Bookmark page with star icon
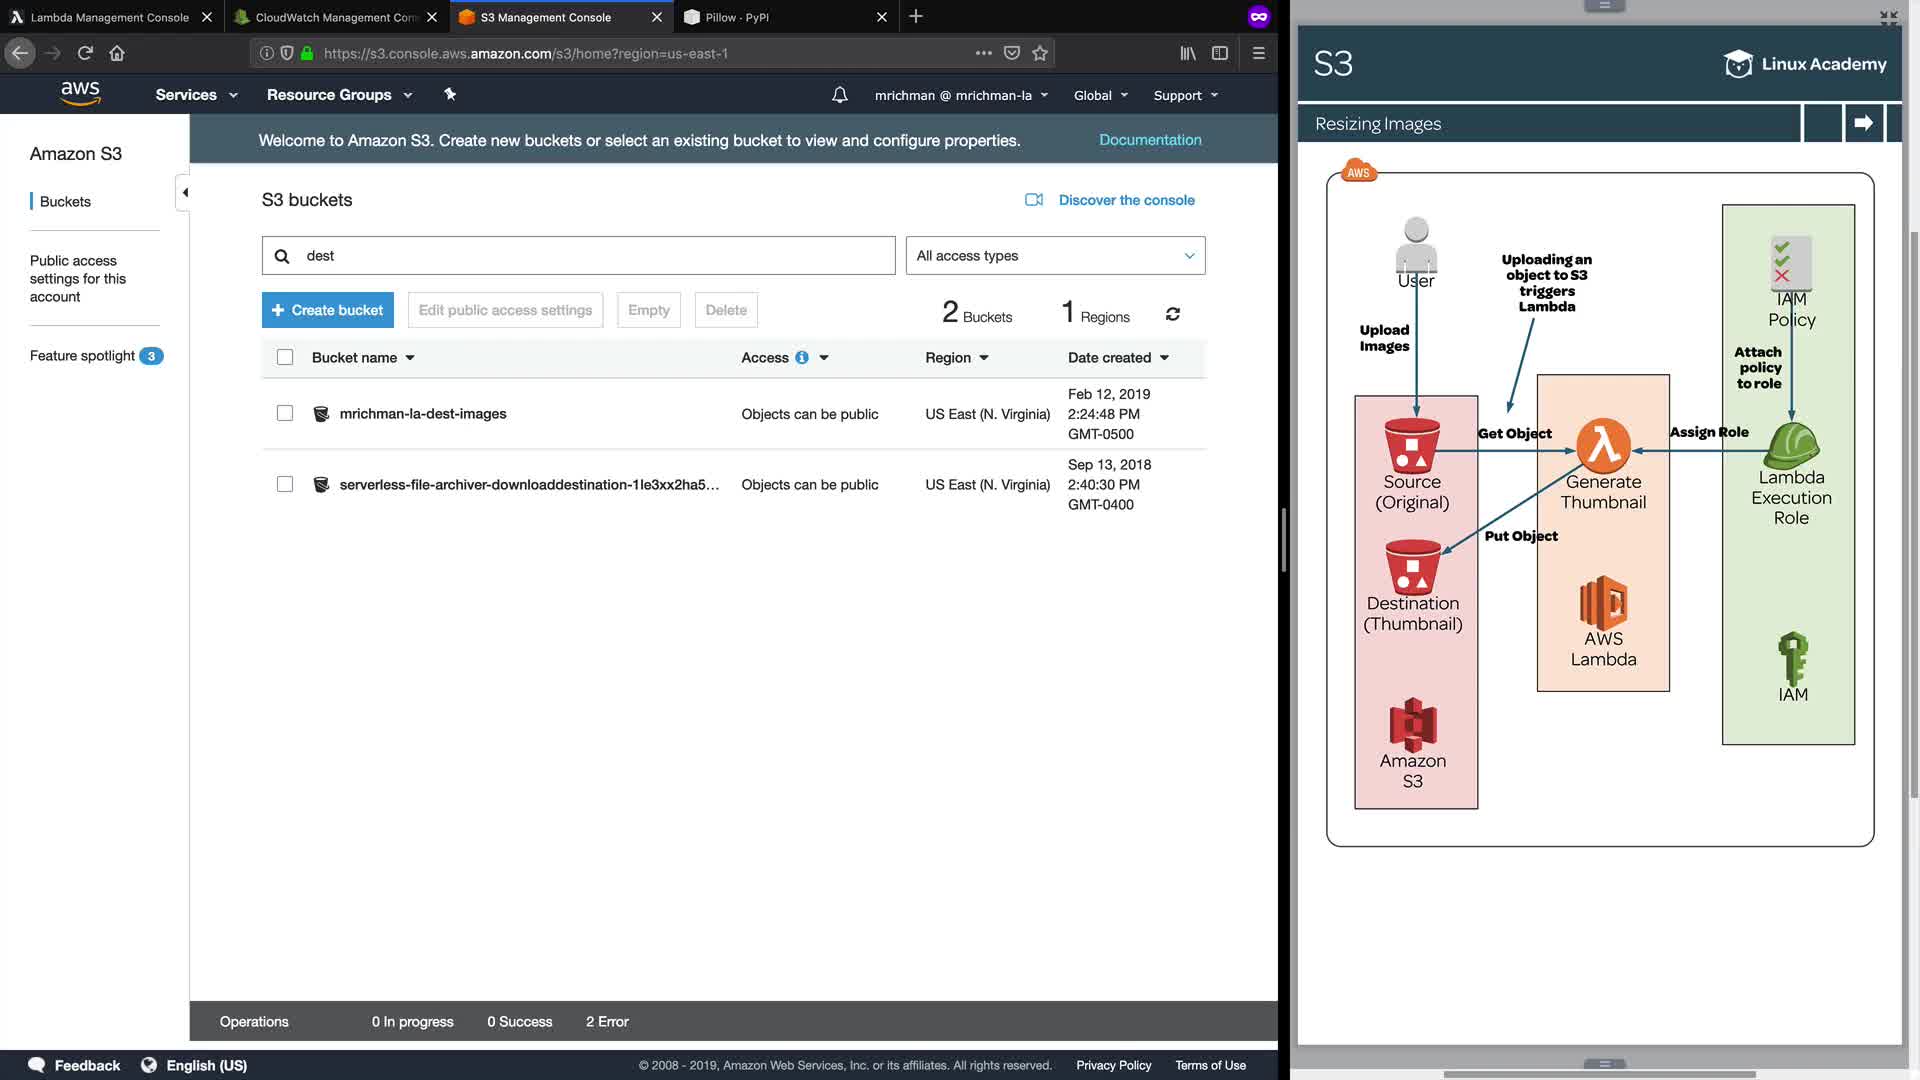1920x1080 pixels. (x=1040, y=53)
